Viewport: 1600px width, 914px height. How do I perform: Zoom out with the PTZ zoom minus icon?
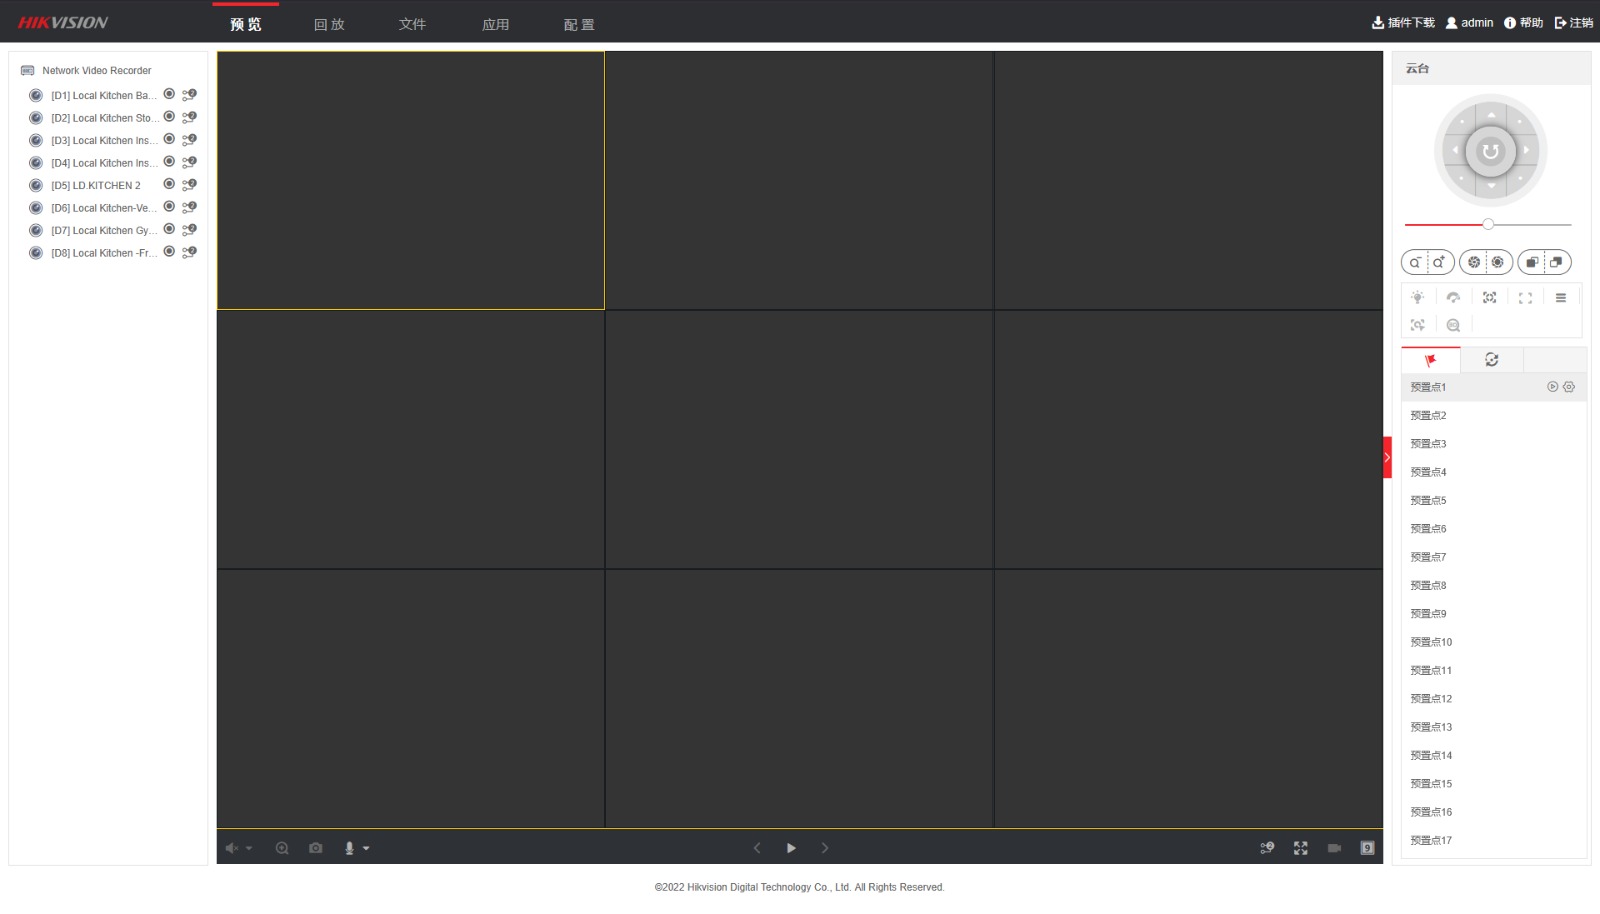(1415, 263)
